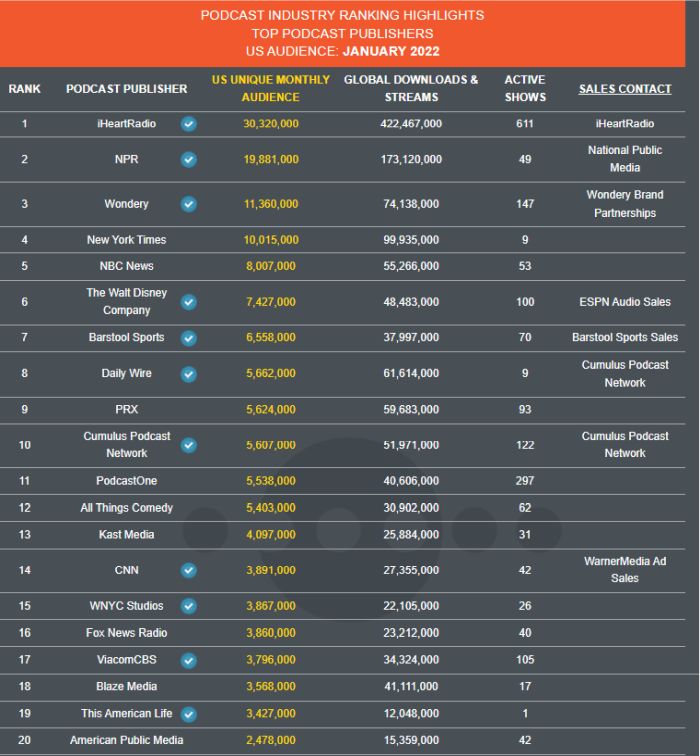The height and width of the screenshot is (756, 700).
Task: Select the Blaze Media publisher name
Action: pyautogui.click(x=126, y=687)
